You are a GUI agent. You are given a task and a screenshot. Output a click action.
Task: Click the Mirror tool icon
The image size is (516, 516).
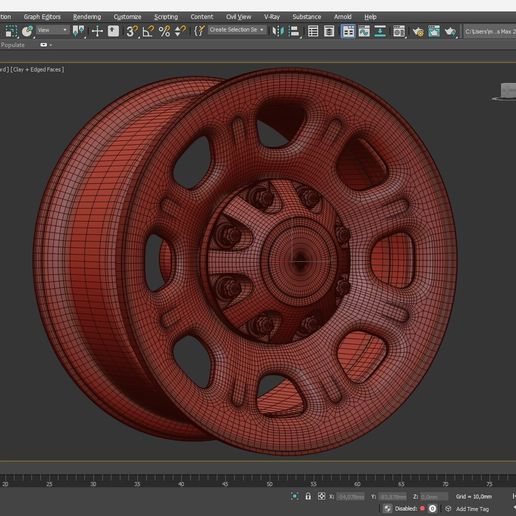tap(278, 31)
